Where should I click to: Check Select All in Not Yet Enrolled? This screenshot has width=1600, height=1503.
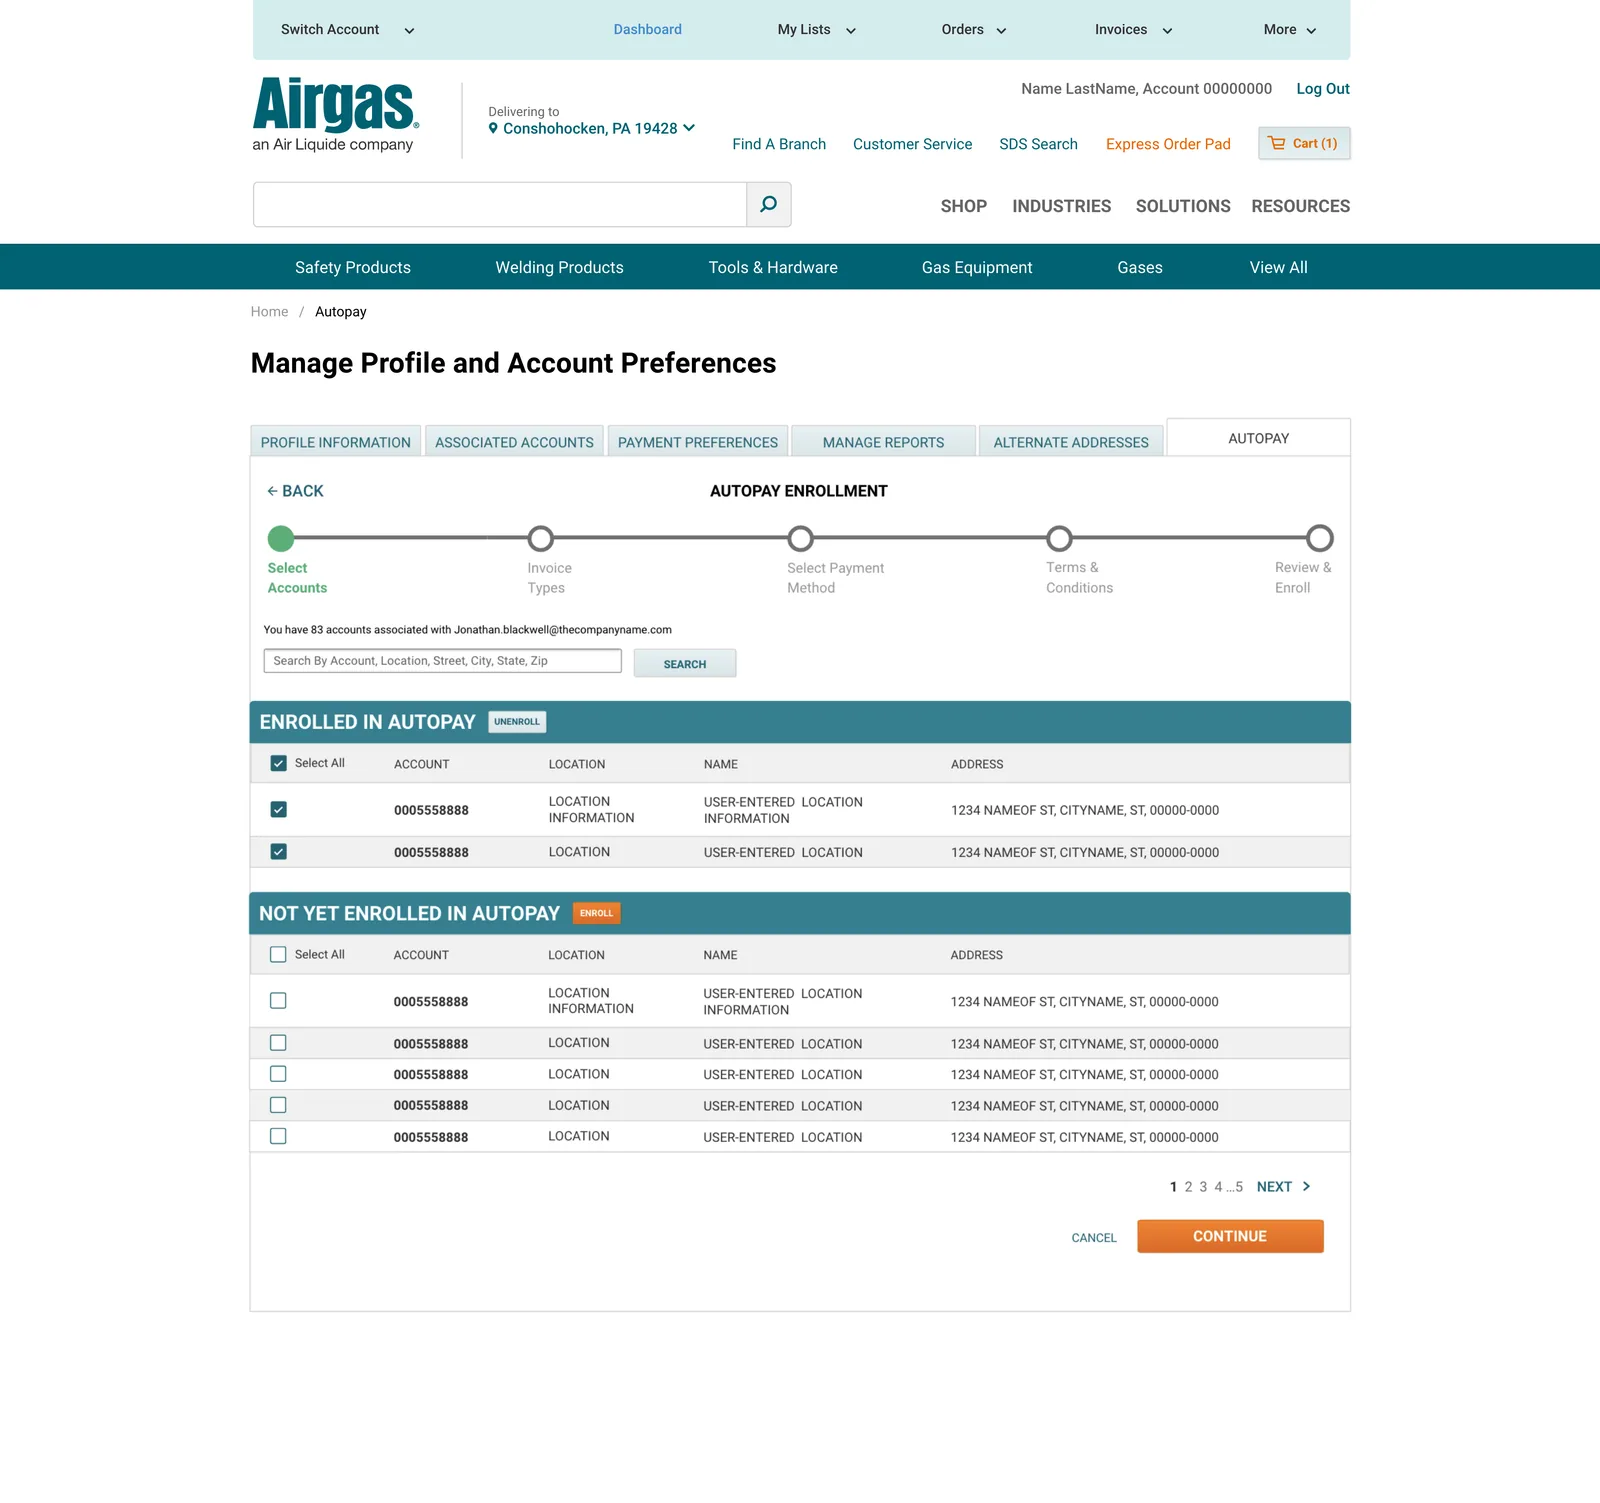coord(278,954)
